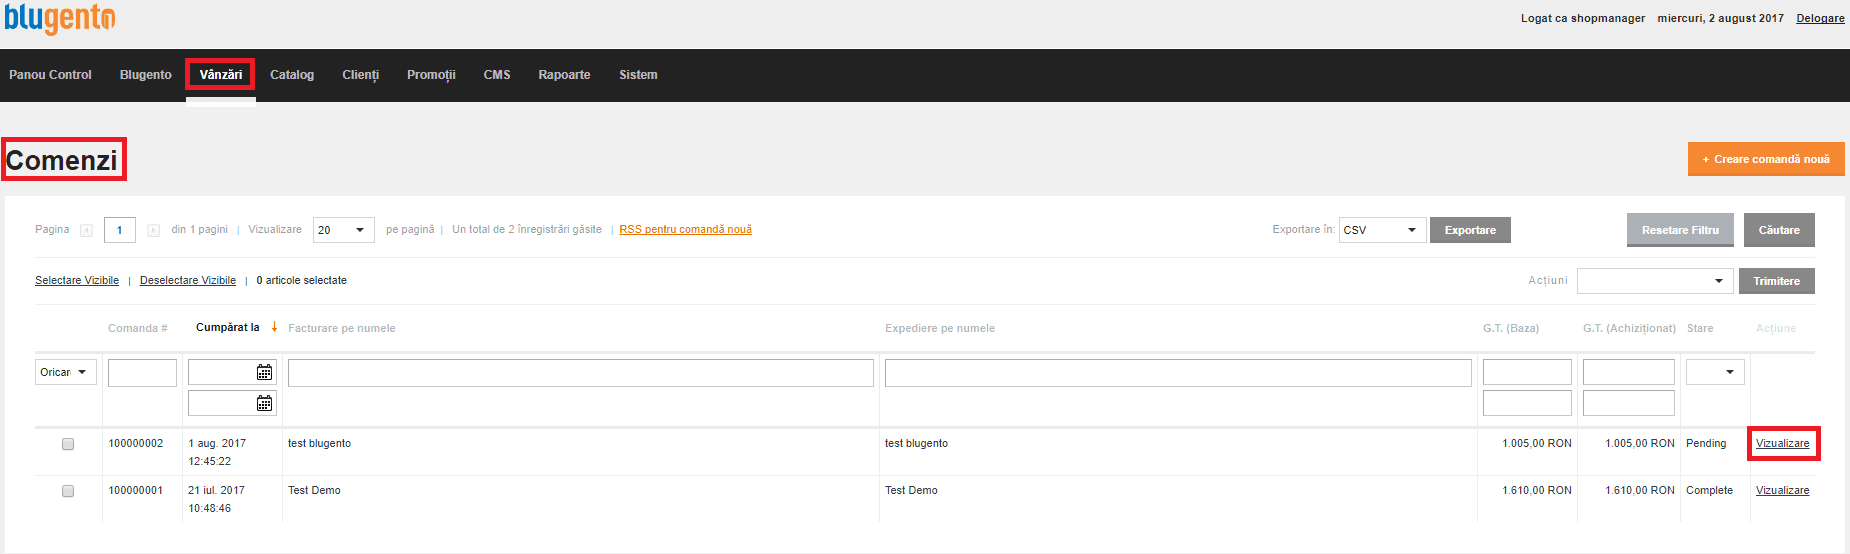
Task: Click the Pending status cell
Action: coord(1706,443)
